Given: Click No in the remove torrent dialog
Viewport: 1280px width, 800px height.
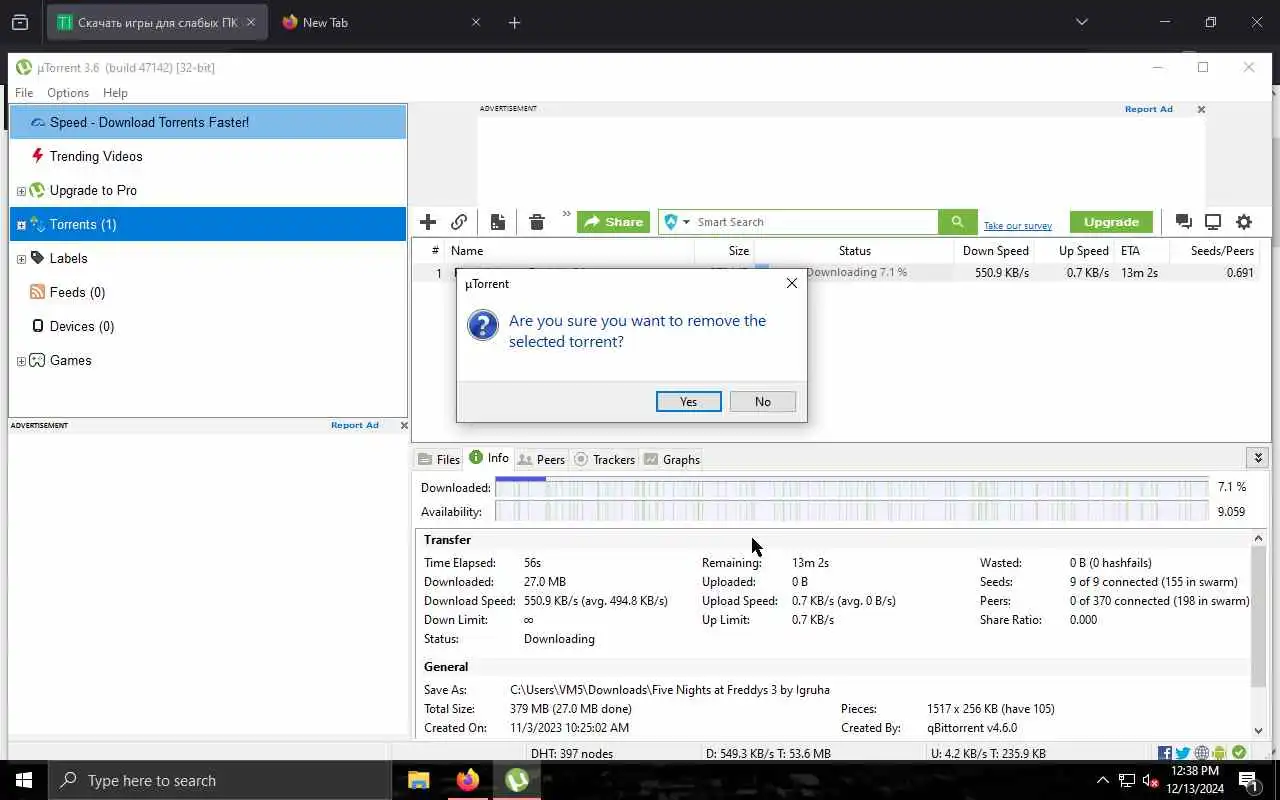Looking at the screenshot, I should click(x=763, y=401).
